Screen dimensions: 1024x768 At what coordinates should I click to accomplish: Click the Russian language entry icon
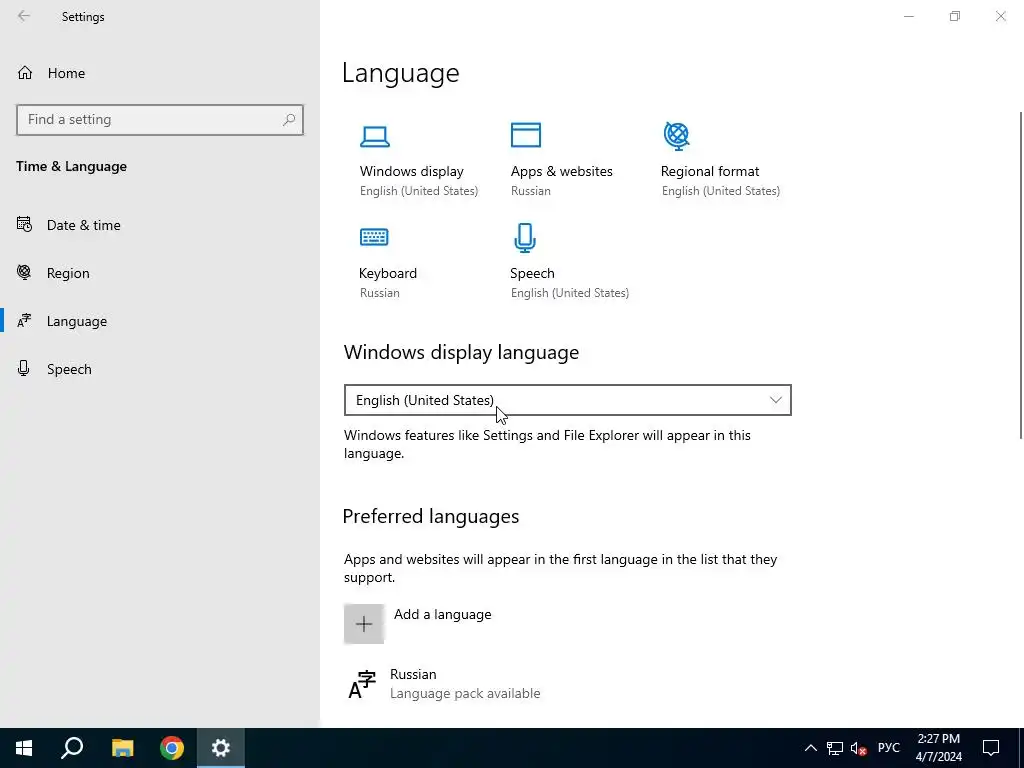(x=362, y=684)
